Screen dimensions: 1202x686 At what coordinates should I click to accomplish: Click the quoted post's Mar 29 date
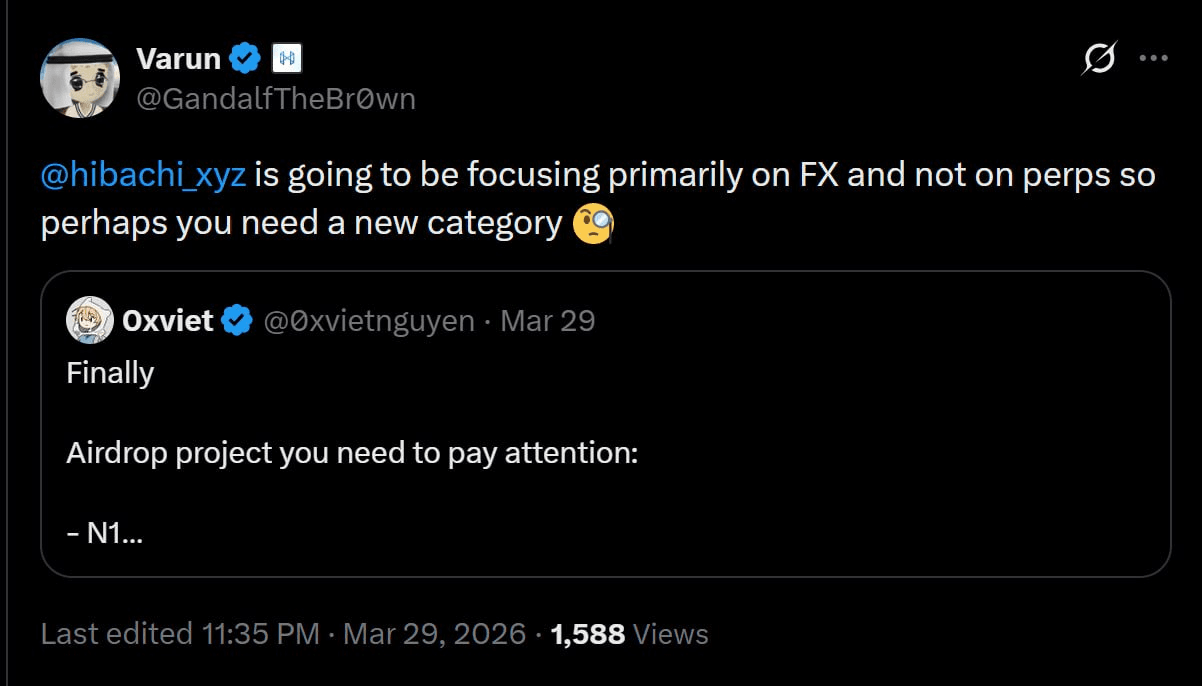[x=547, y=321]
